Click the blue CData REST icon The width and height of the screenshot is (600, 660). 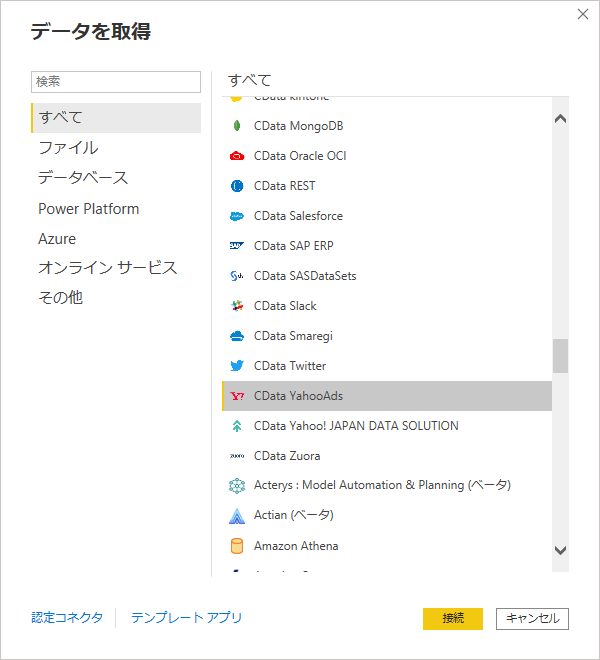pos(237,186)
